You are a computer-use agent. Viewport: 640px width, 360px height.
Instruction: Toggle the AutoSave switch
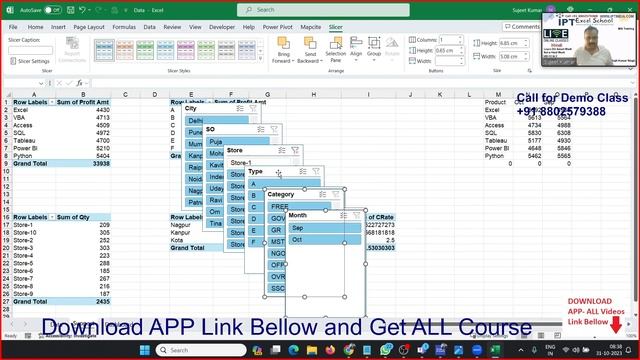click(53, 10)
